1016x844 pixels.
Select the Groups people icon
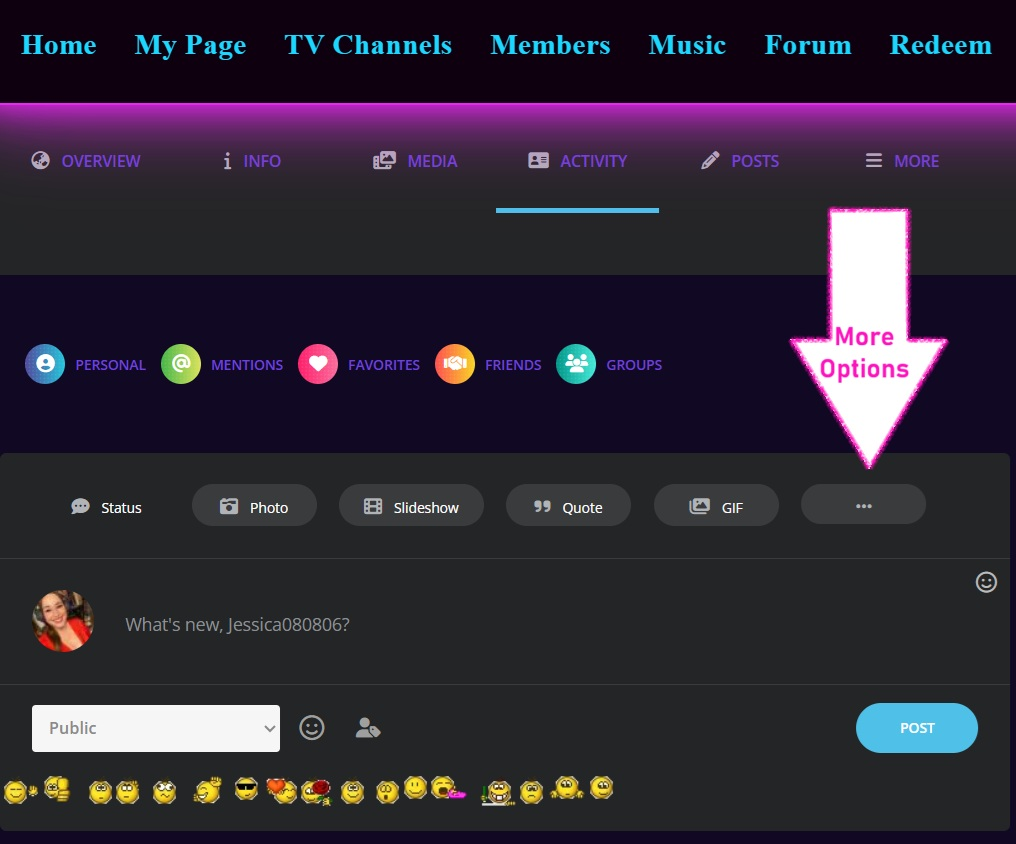tap(576, 365)
